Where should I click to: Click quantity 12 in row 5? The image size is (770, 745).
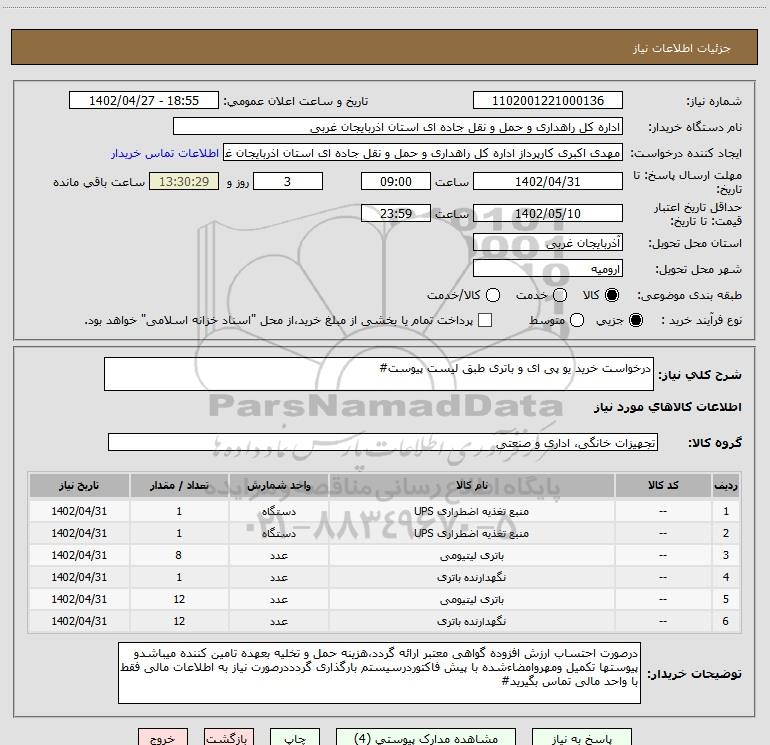pyautogui.click(x=179, y=599)
